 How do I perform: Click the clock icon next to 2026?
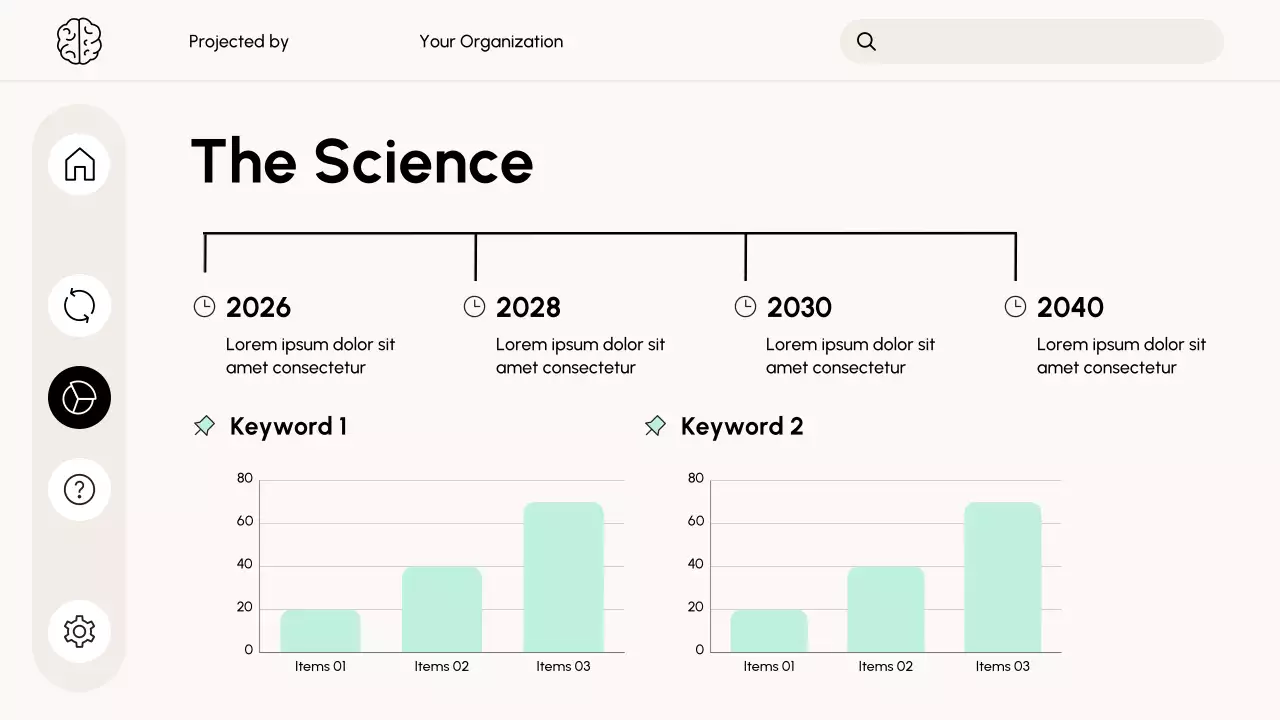204,307
